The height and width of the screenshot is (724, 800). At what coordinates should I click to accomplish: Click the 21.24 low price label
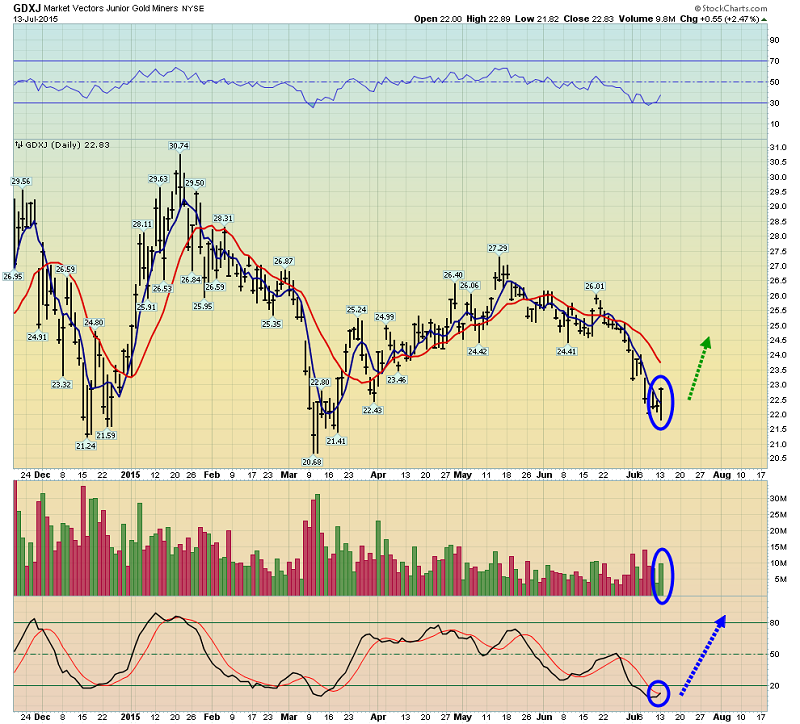(86, 446)
